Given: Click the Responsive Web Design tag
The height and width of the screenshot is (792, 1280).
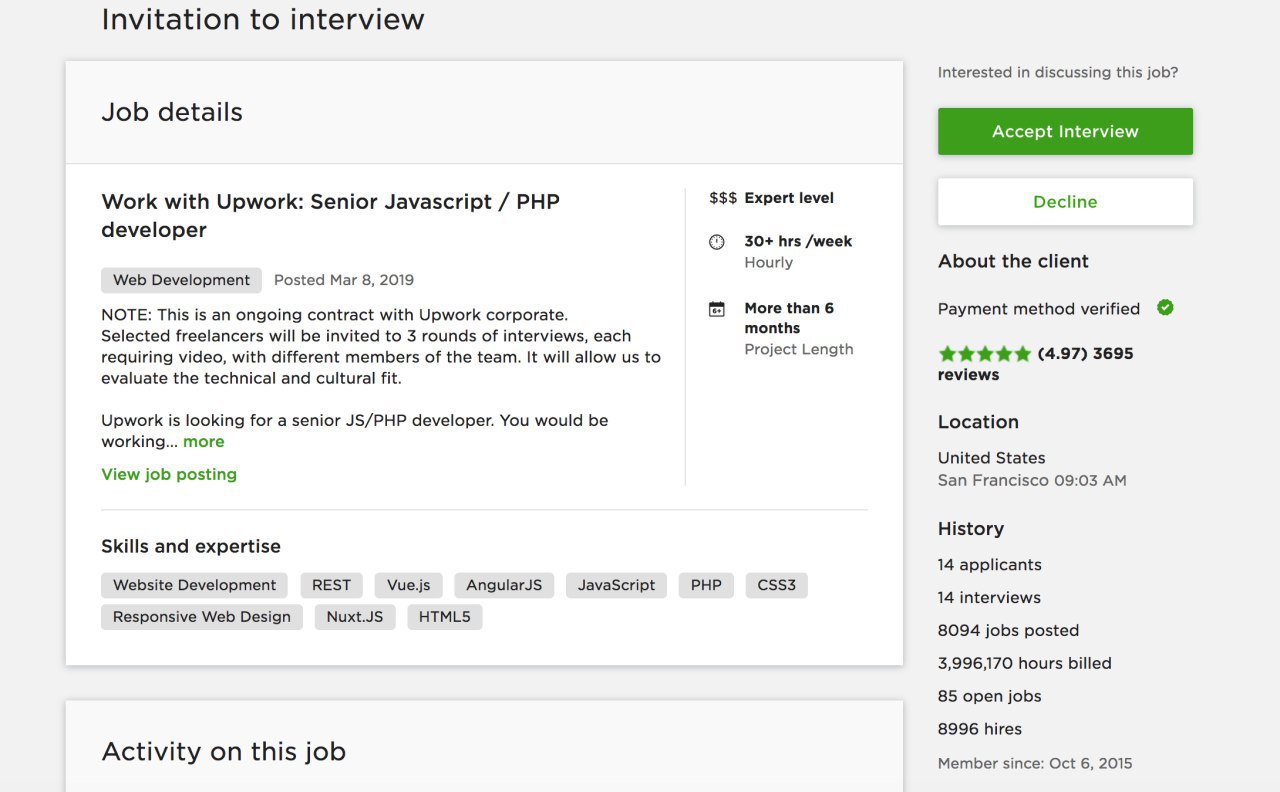Looking at the screenshot, I should tap(202, 617).
